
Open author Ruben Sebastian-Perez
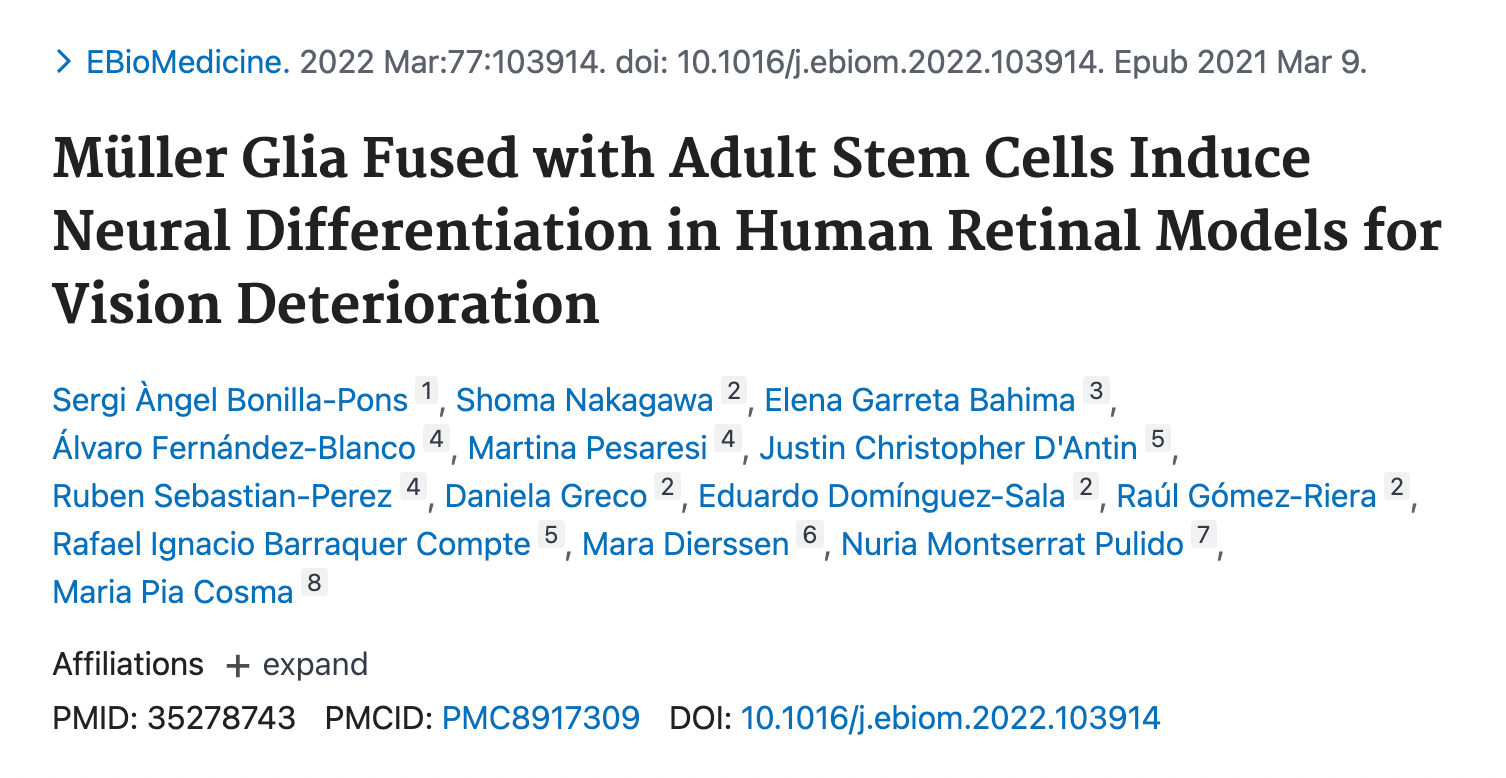tap(222, 496)
